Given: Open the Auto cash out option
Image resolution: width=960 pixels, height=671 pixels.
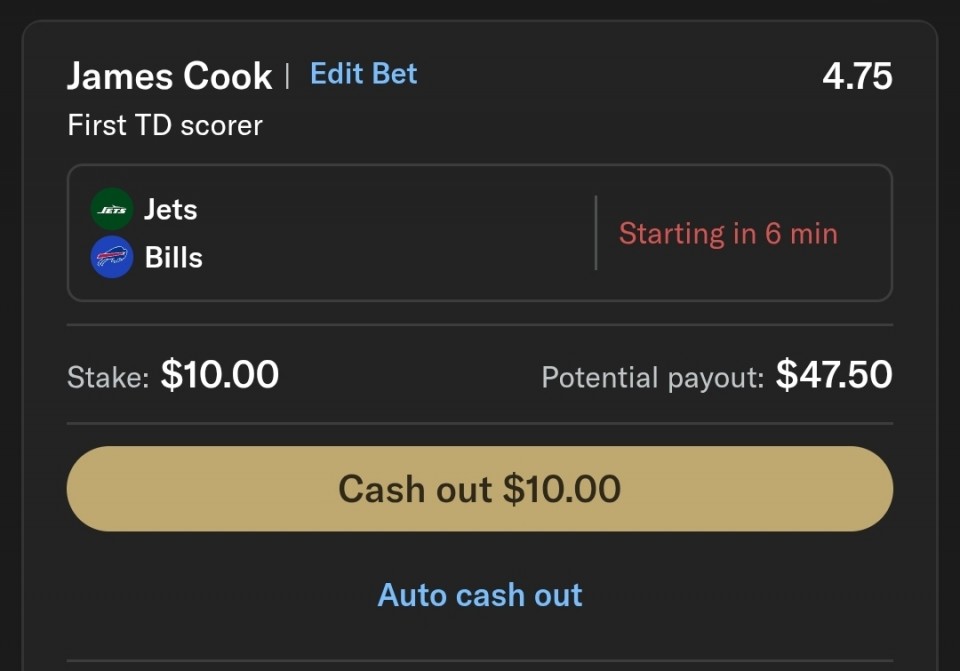Looking at the screenshot, I should [x=479, y=595].
